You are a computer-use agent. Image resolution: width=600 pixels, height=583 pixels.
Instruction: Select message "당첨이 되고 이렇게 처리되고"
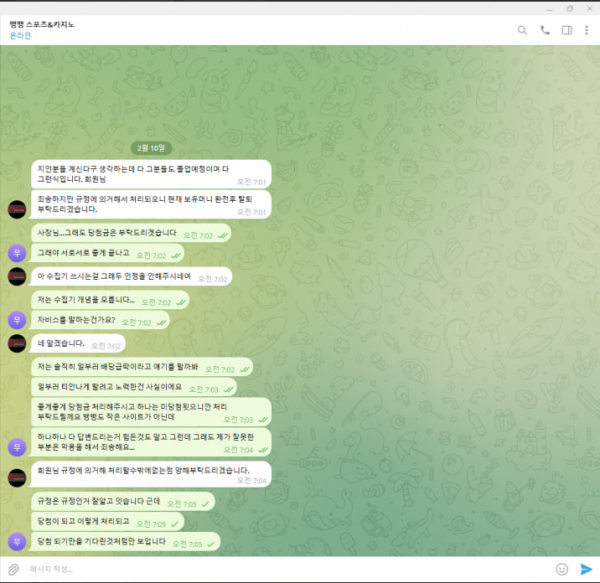tap(108, 521)
